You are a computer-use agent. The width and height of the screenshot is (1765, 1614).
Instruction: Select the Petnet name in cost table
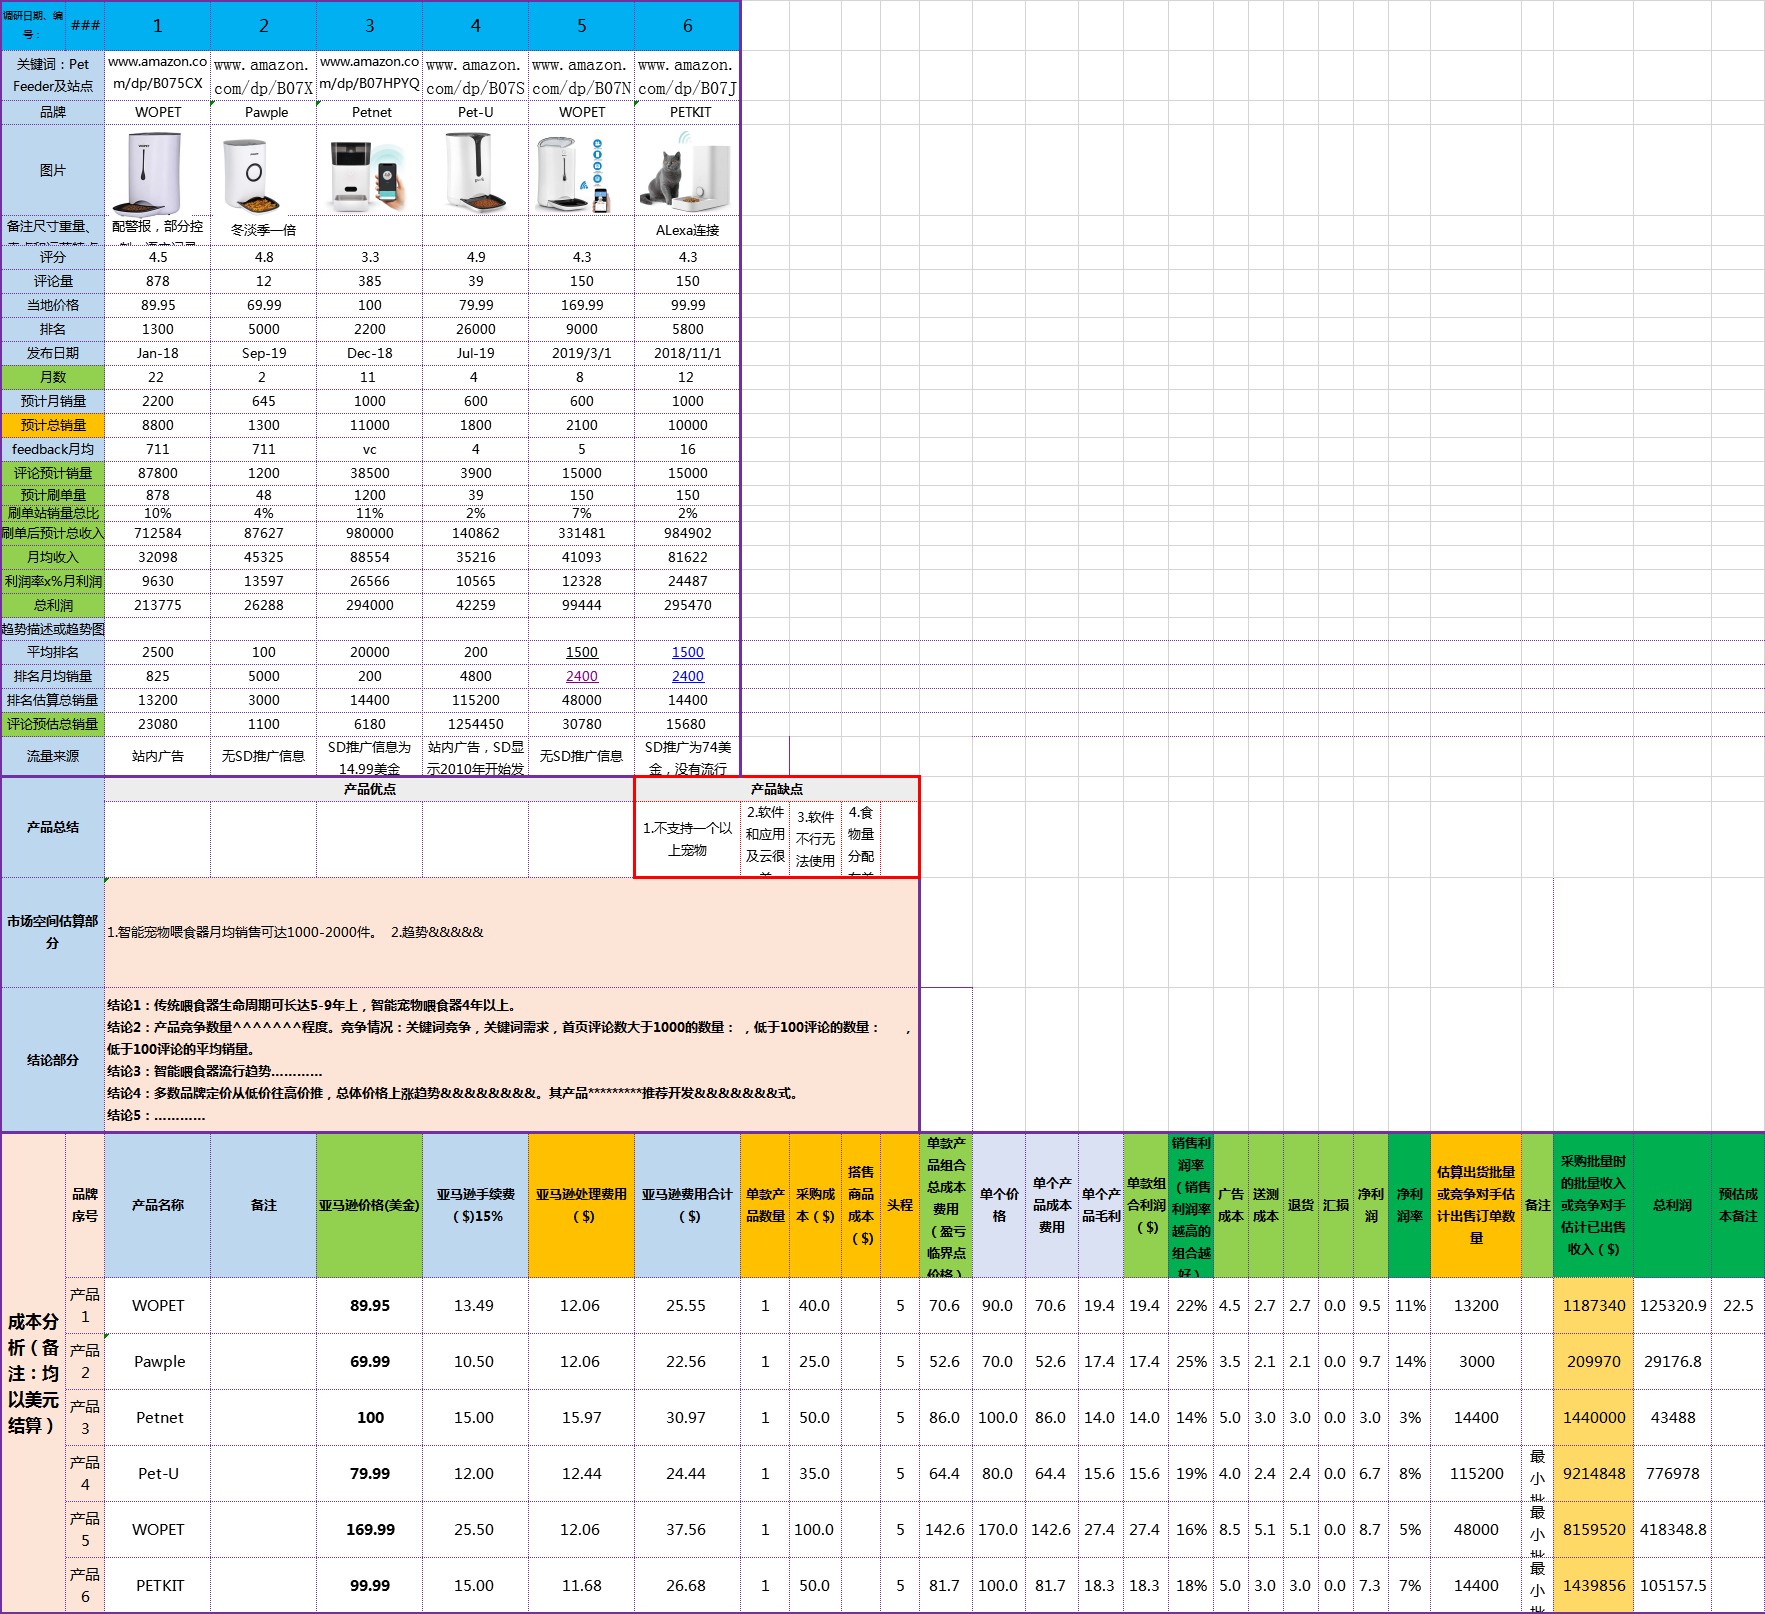(x=158, y=1418)
